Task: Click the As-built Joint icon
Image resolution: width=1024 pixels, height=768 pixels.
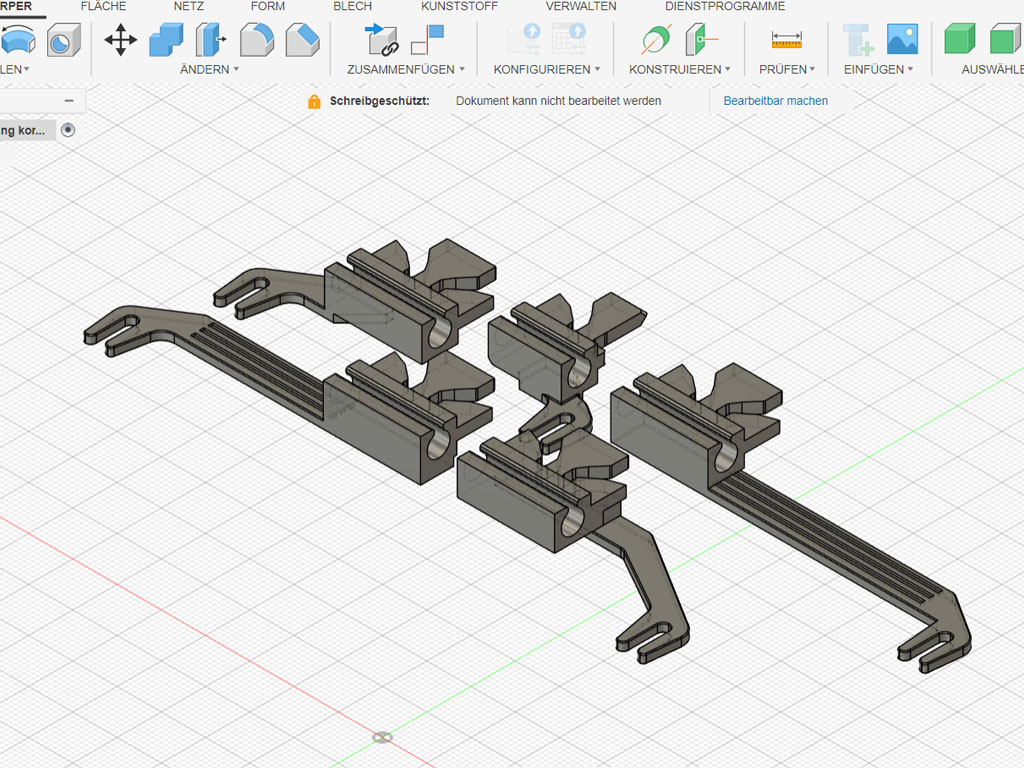Action: (x=428, y=40)
